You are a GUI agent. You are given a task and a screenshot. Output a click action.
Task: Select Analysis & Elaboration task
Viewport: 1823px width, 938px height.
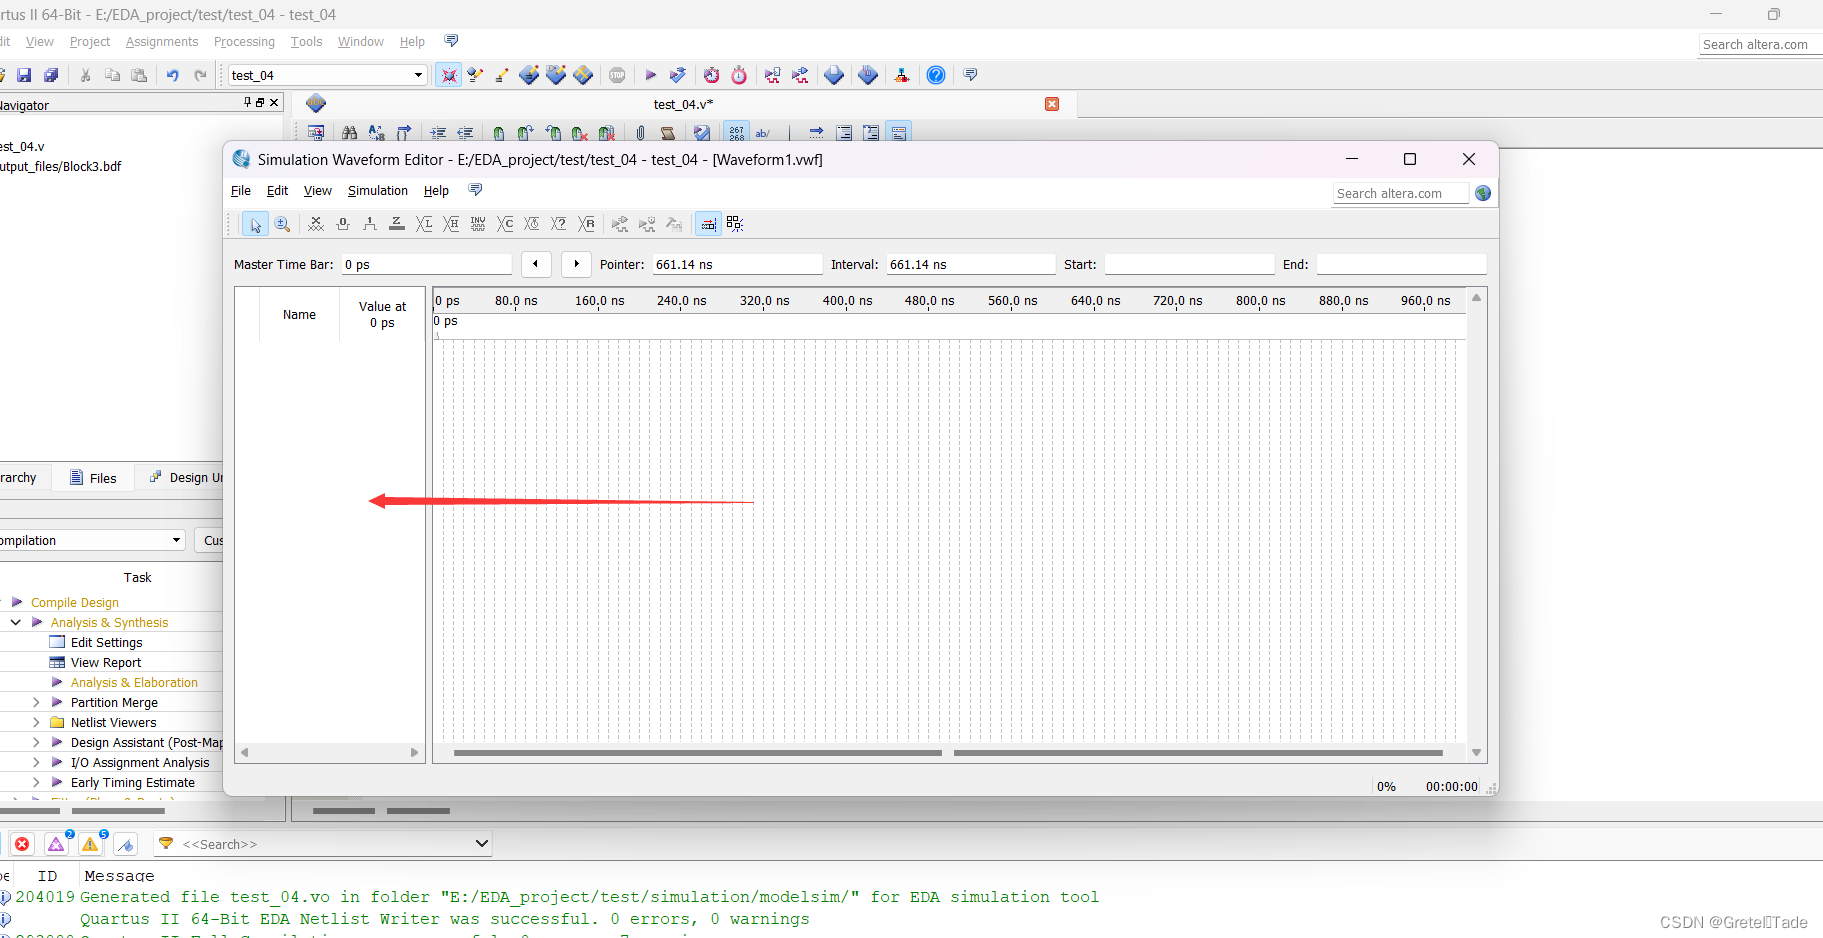tap(134, 682)
